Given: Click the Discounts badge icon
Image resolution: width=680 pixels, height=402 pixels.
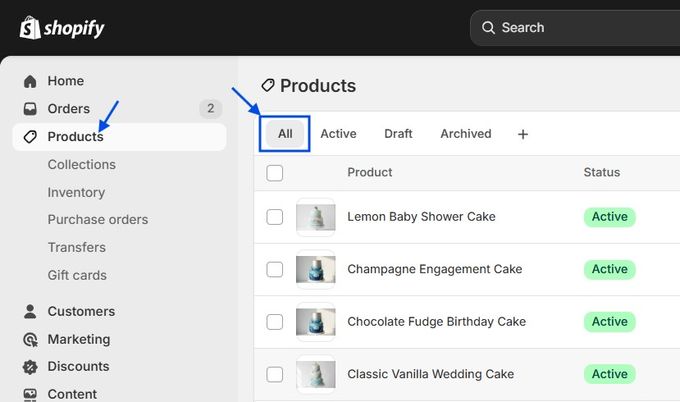Looking at the screenshot, I should click(30, 367).
